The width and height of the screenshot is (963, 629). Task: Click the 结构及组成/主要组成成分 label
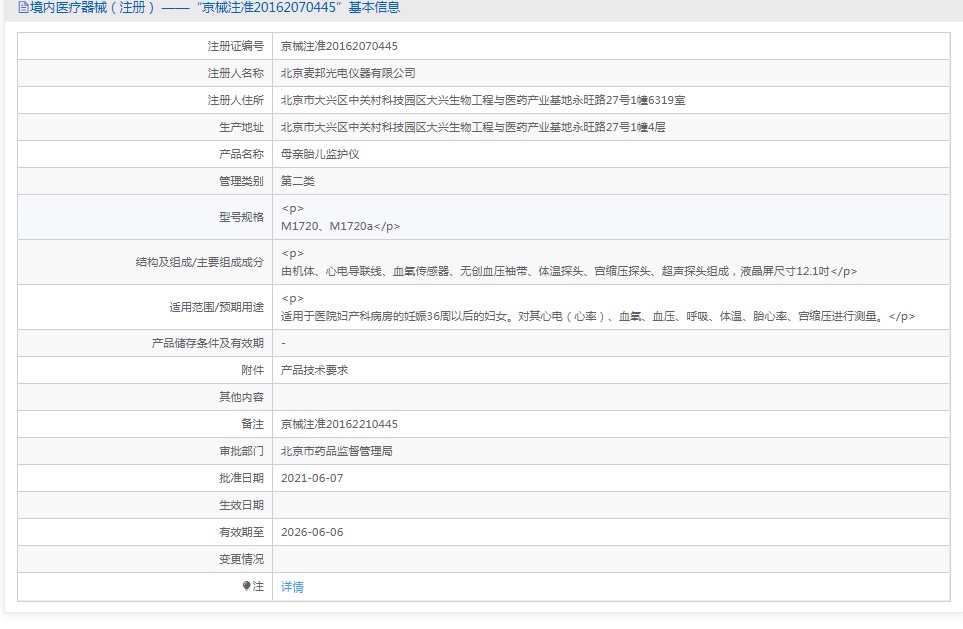[x=200, y=262]
